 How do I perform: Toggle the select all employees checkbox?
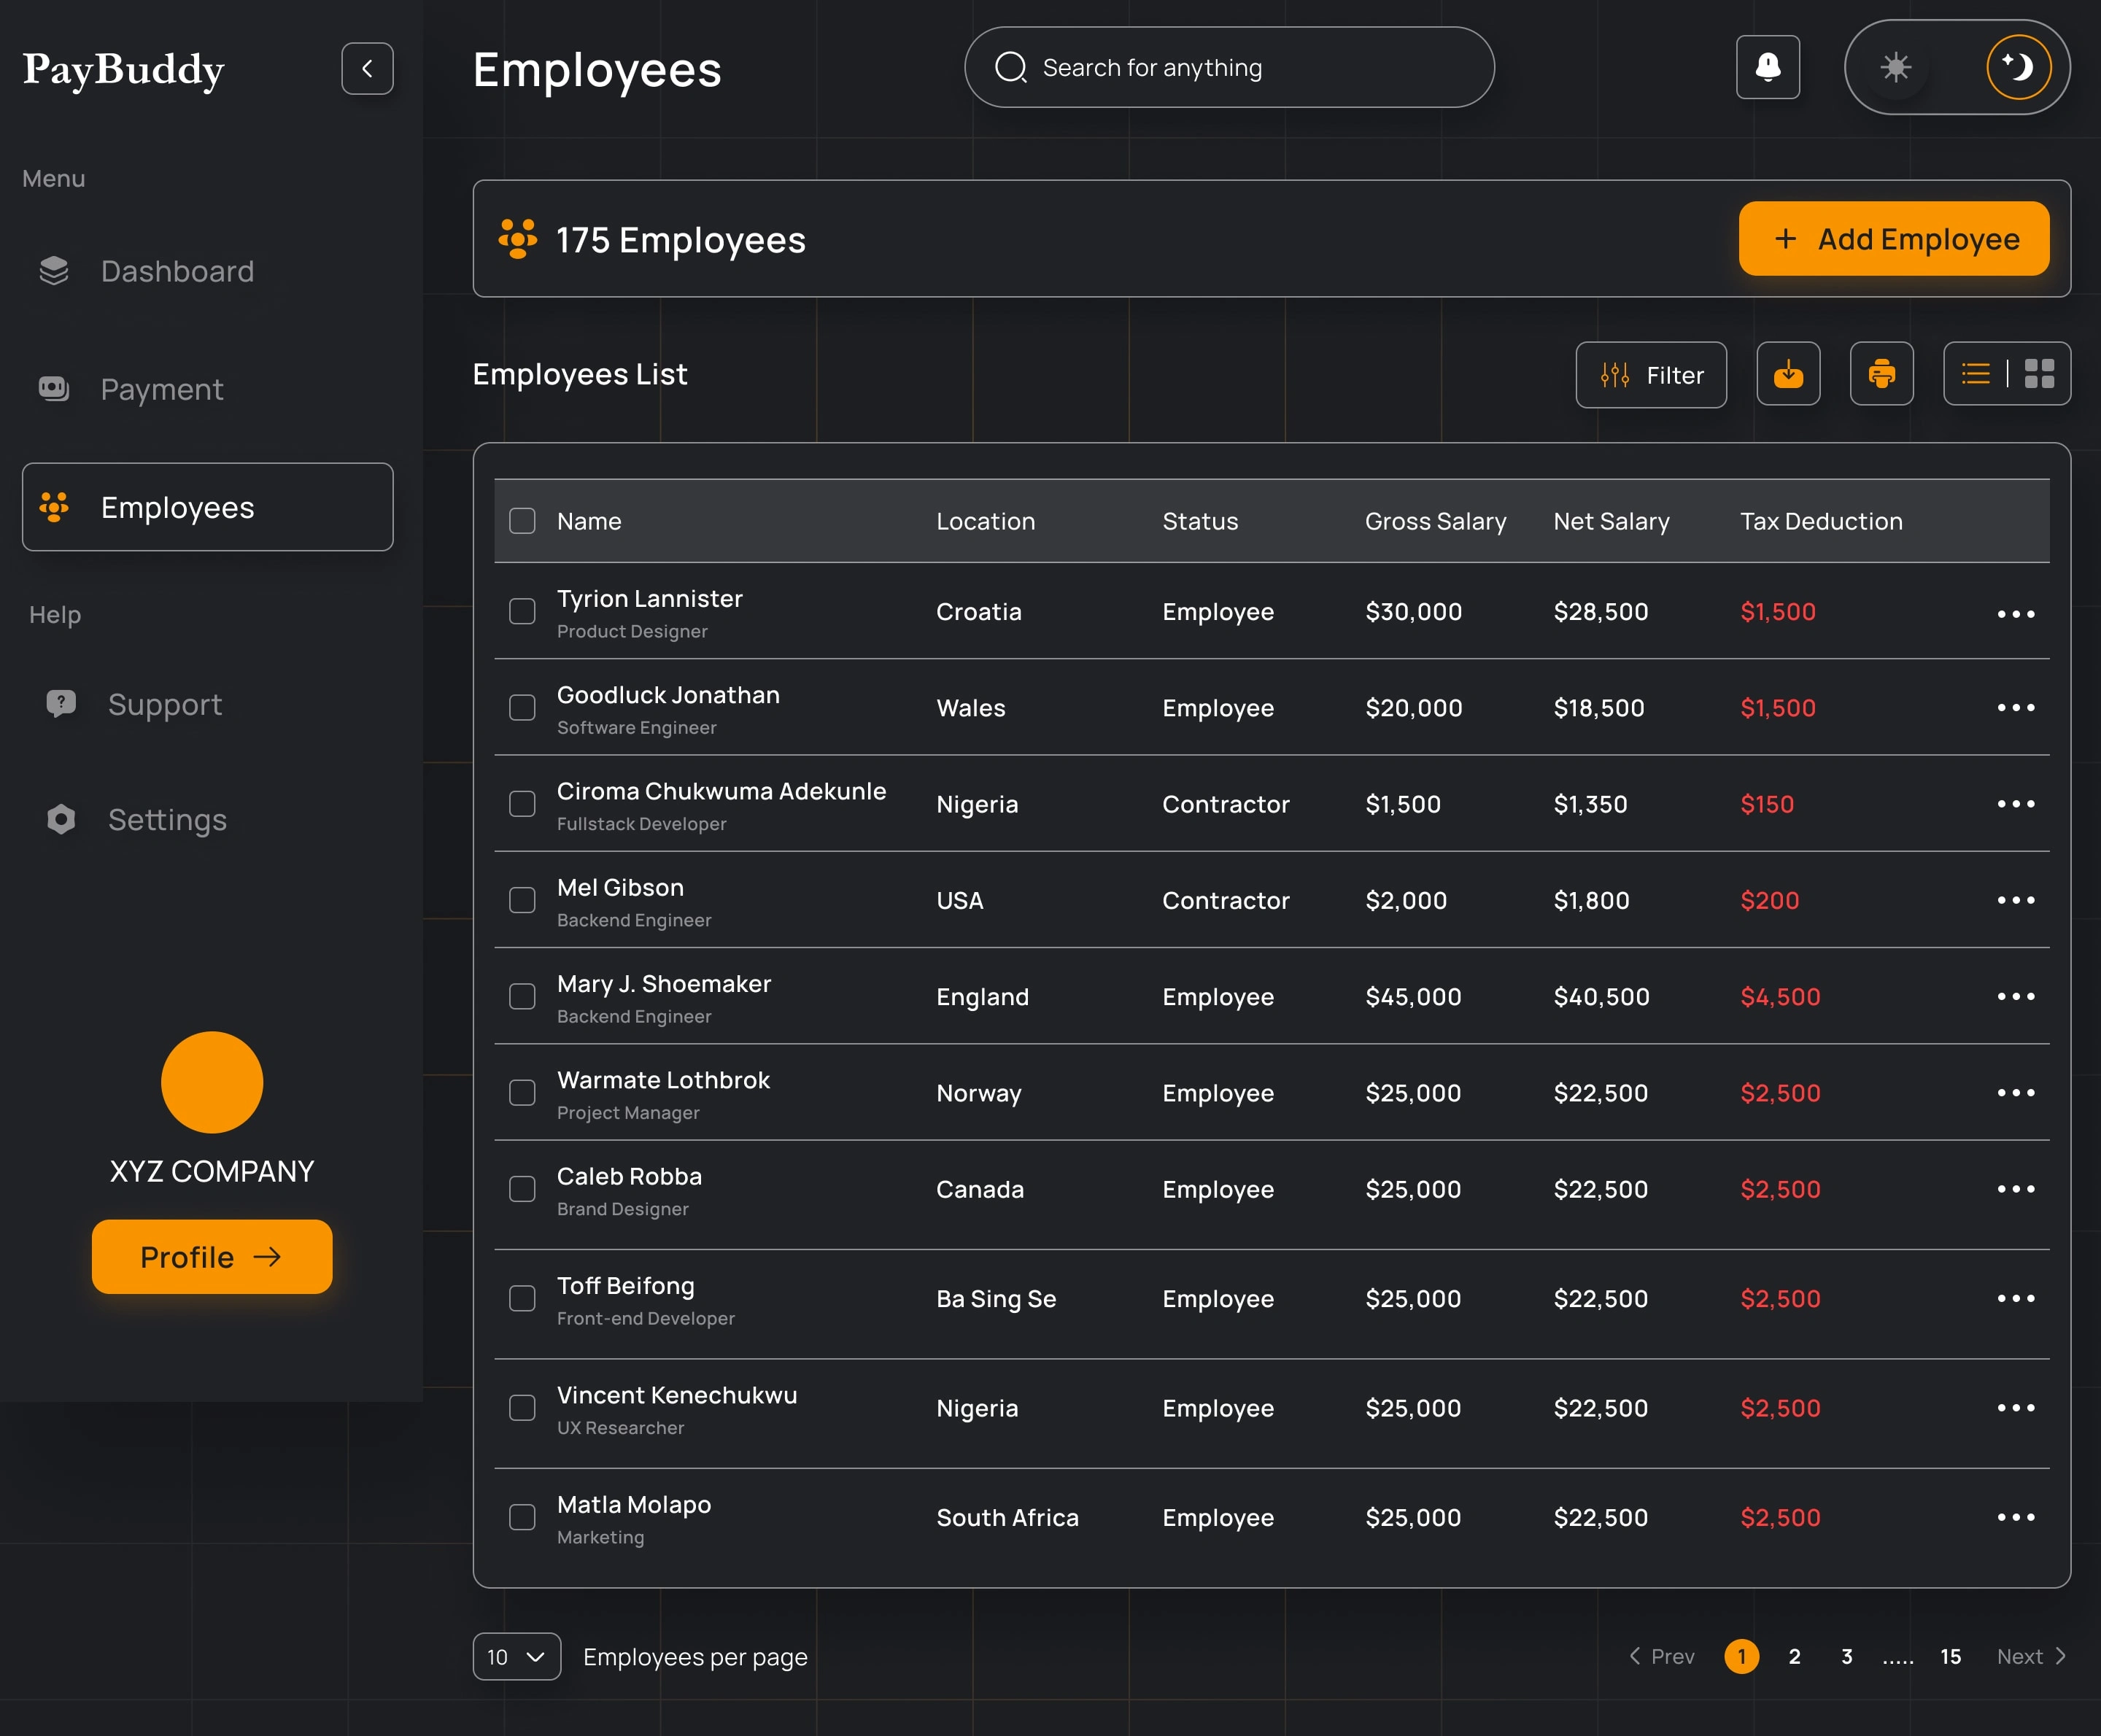coord(524,520)
